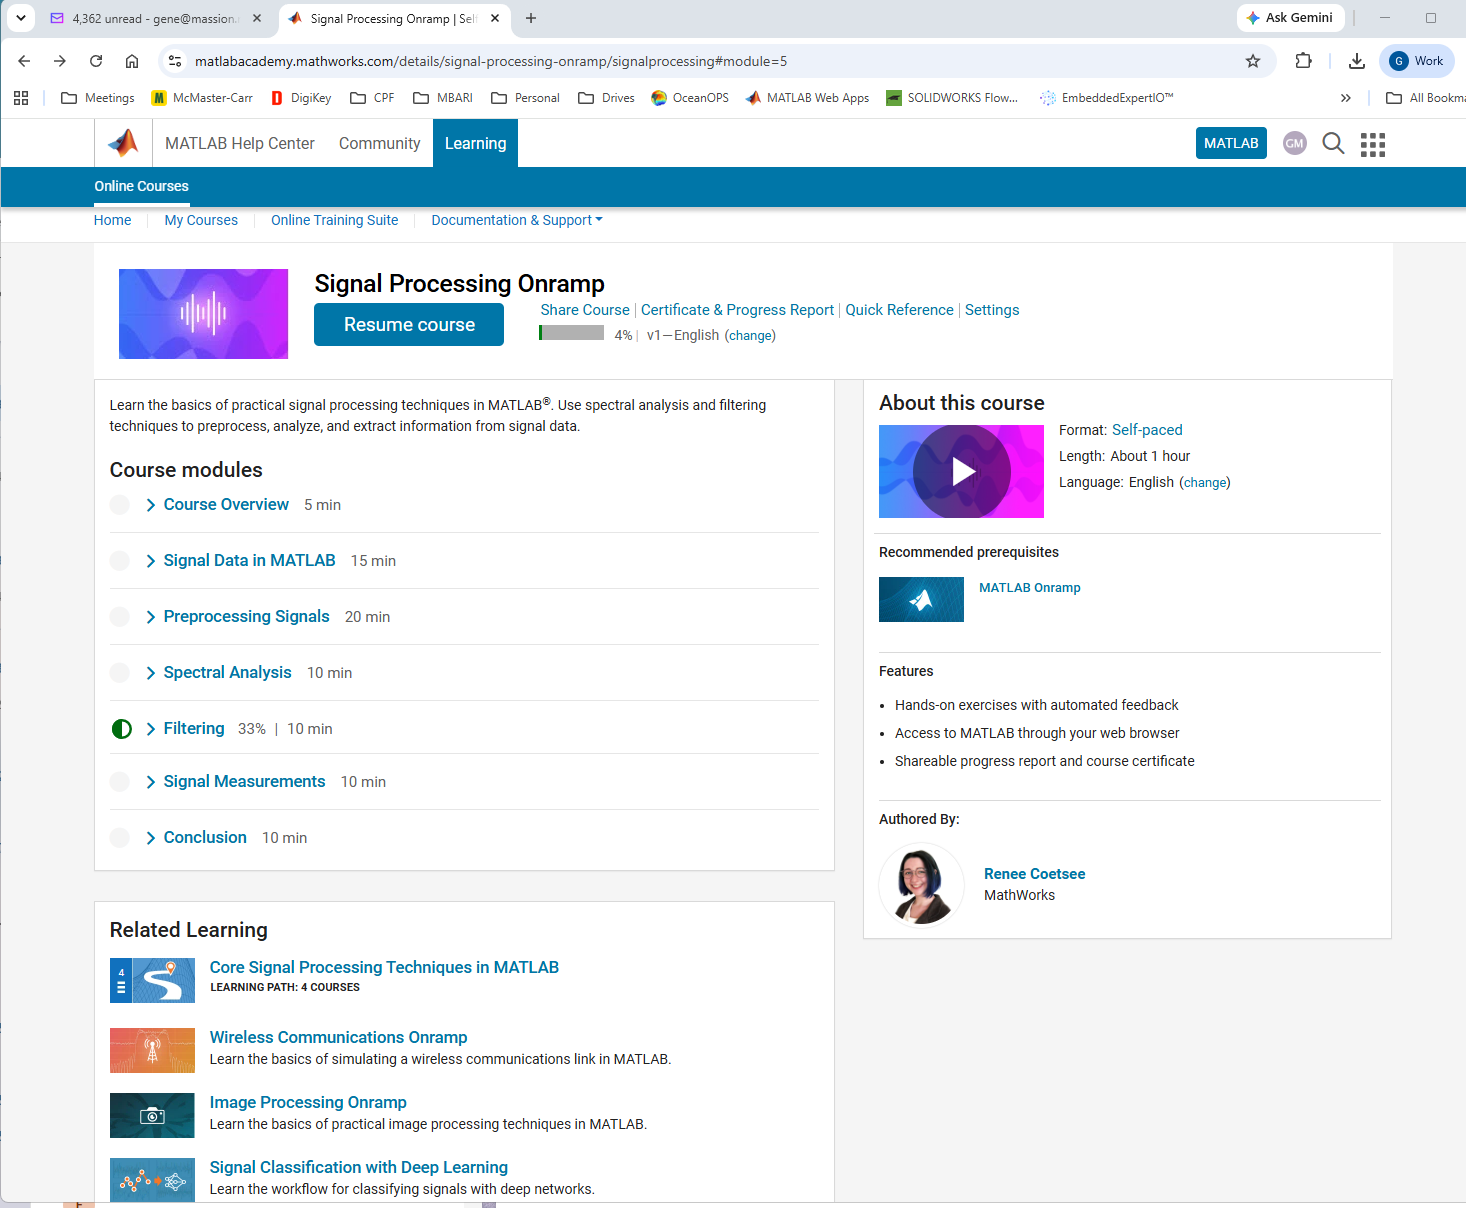Bookmark this page with the star icon
The image size is (1466, 1208).
point(1253,61)
